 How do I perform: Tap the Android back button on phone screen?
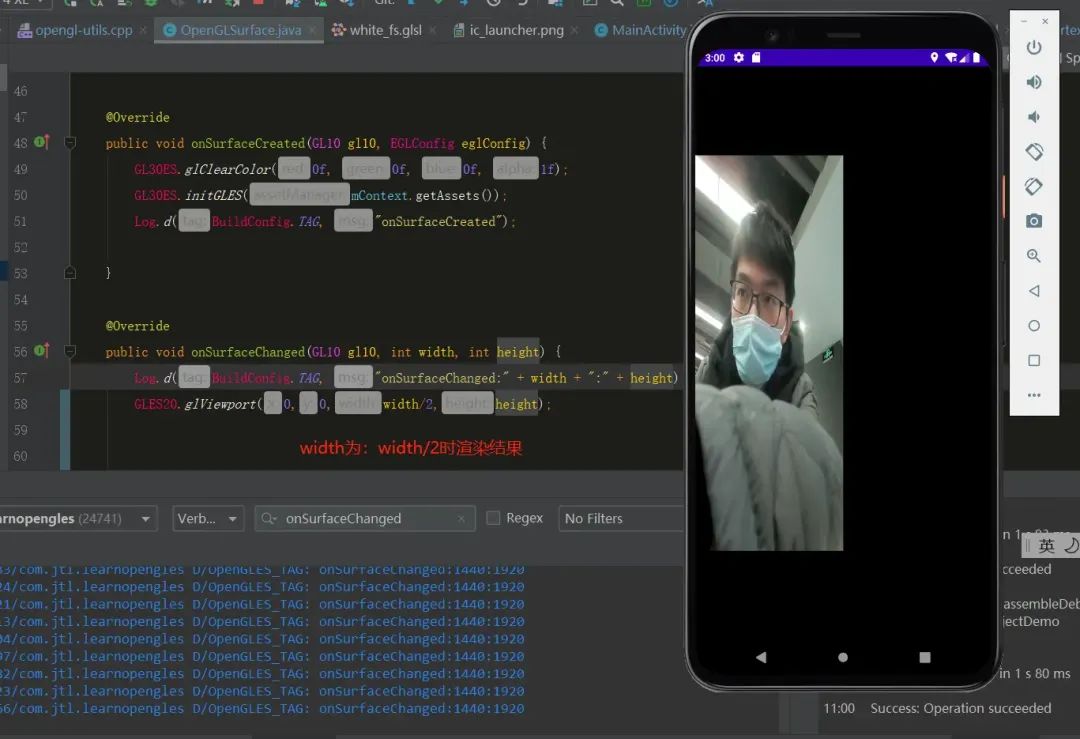761,657
